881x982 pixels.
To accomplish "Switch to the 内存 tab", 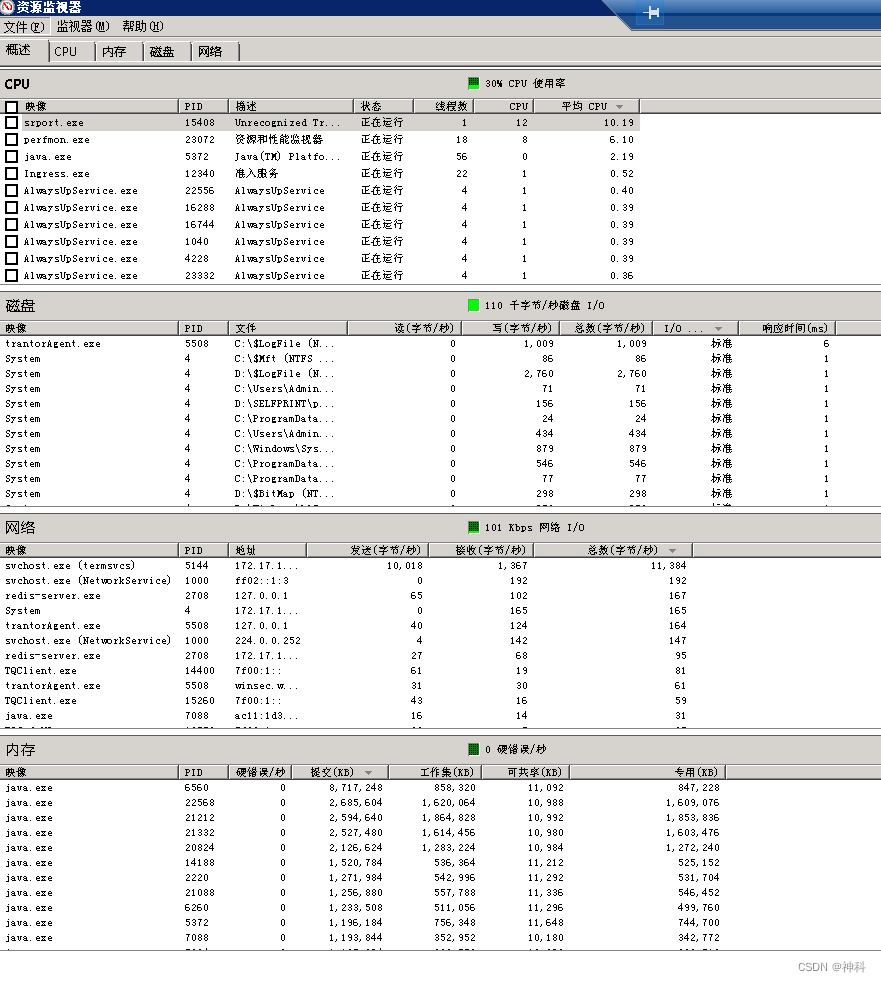I will pos(116,51).
